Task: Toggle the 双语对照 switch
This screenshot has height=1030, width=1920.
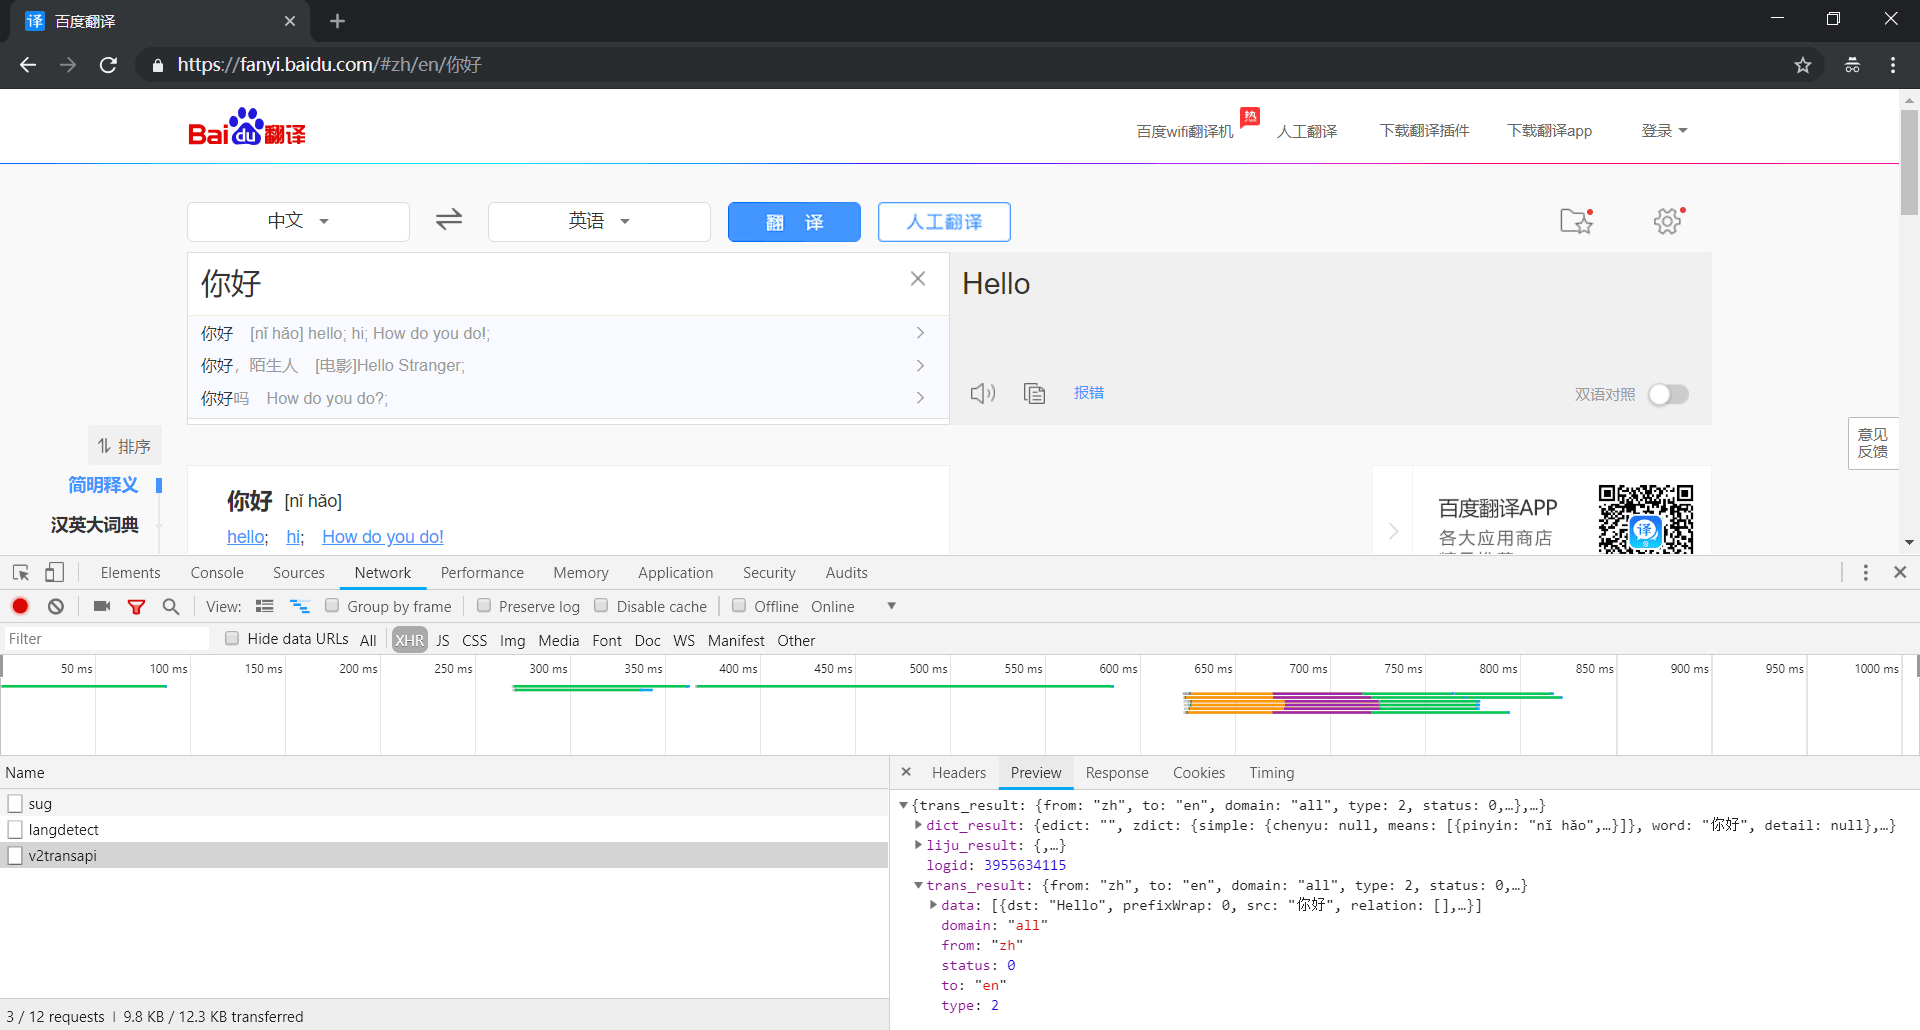Action: click(1668, 394)
